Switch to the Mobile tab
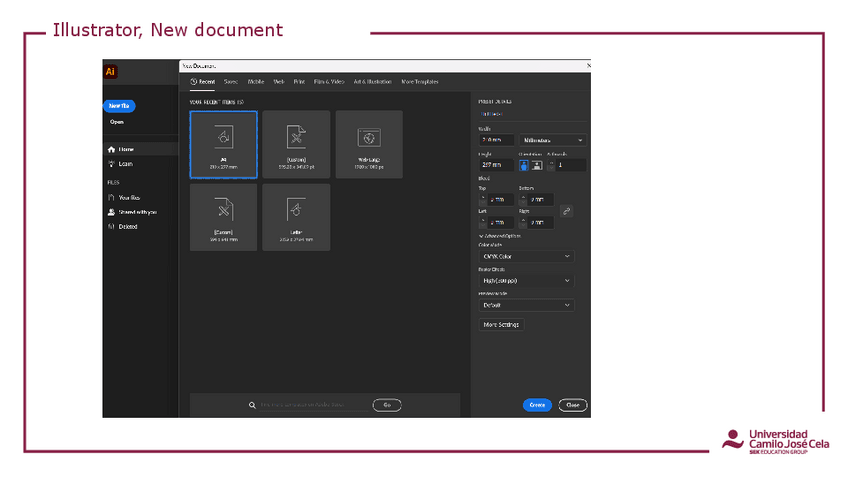 (256, 82)
